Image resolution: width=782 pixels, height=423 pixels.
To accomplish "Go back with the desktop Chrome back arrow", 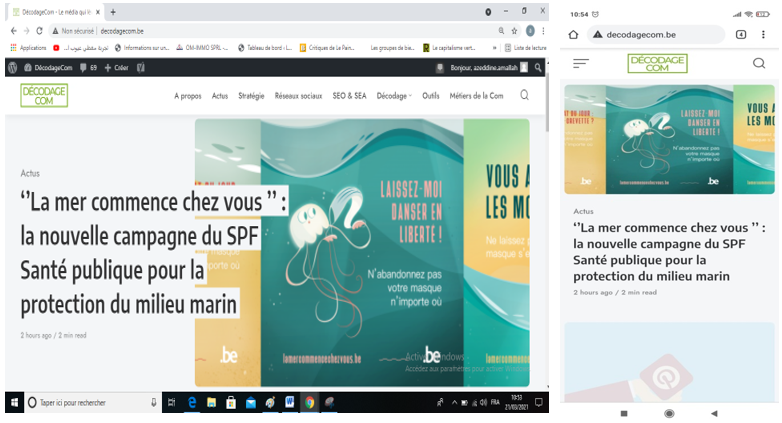I will (13, 31).
